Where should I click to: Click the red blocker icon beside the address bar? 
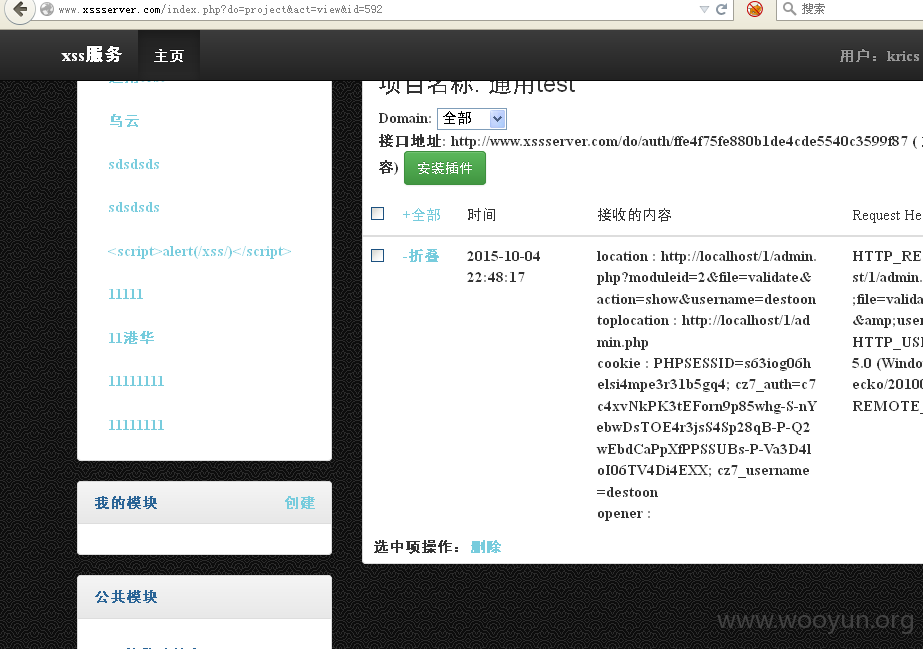tap(755, 9)
